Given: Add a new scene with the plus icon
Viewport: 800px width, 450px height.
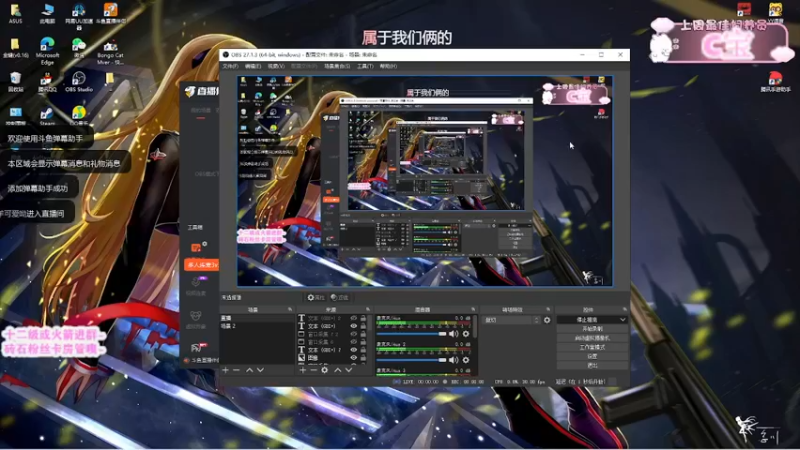Looking at the screenshot, I should [x=226, y=369].
